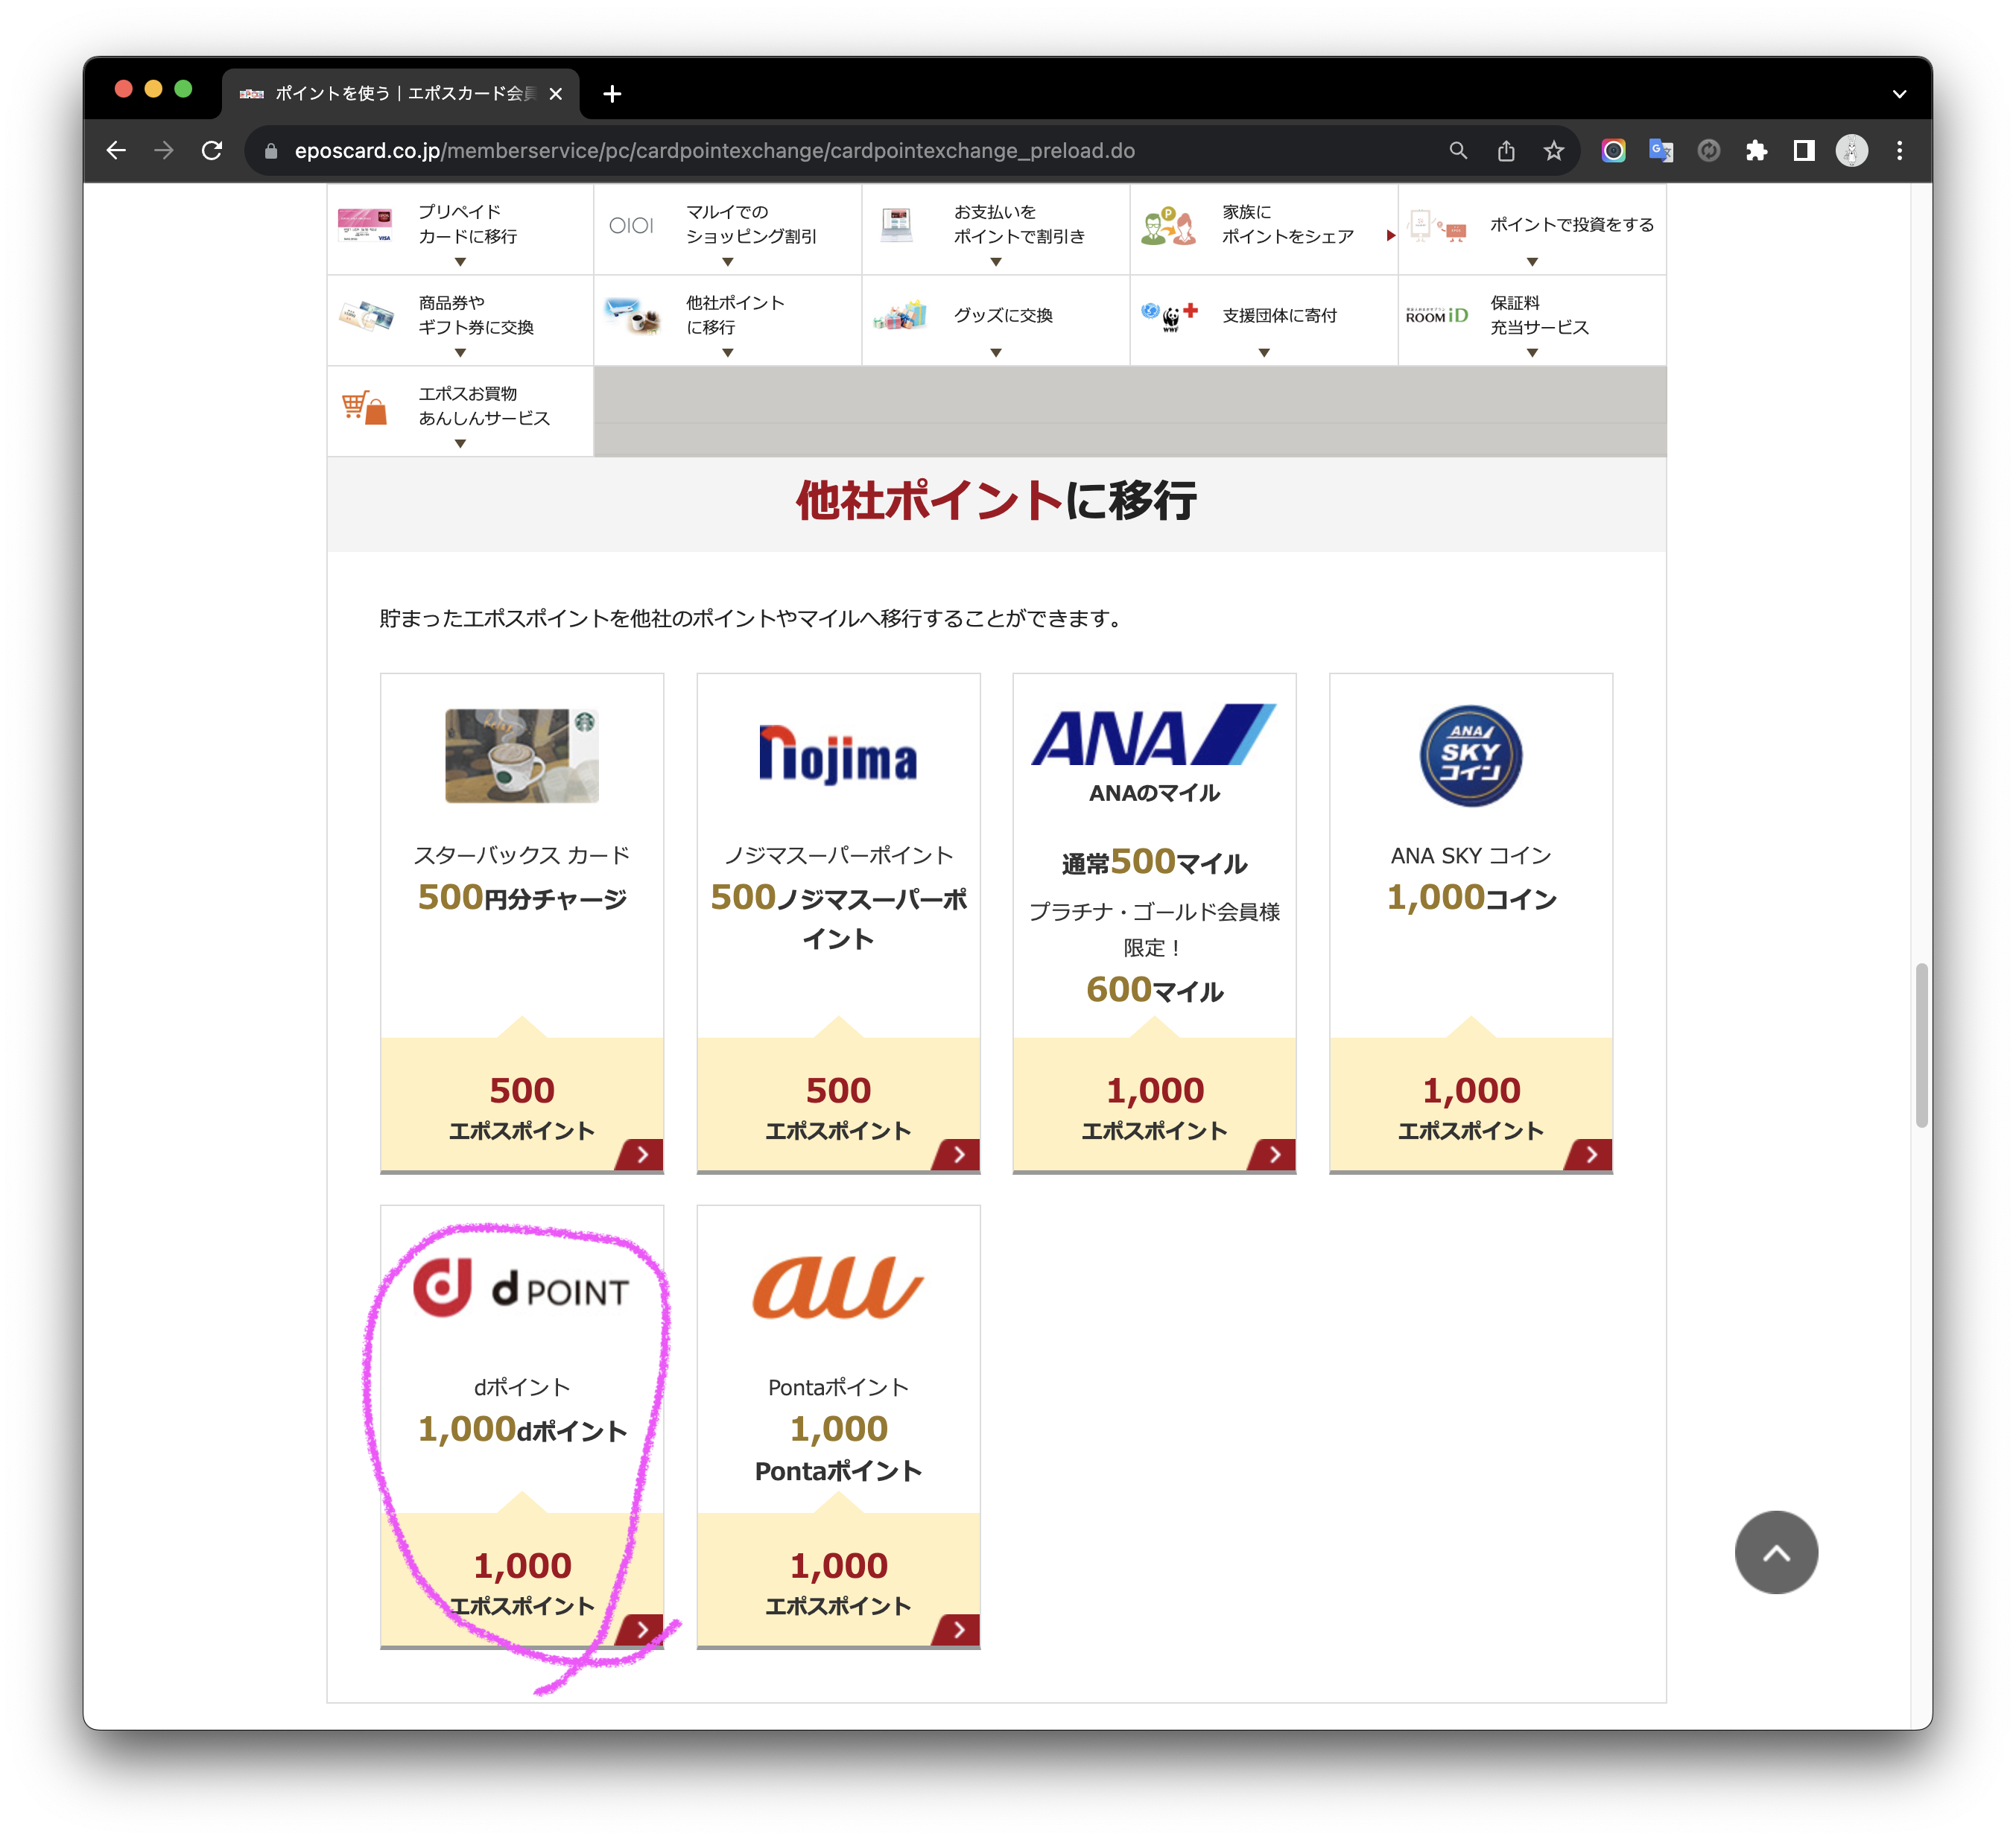The height and width of the screenshot is (1840, 2016).
Task: Select Nojima 500 エポスポイント exchange button
Action: [x=838, y=1106]
